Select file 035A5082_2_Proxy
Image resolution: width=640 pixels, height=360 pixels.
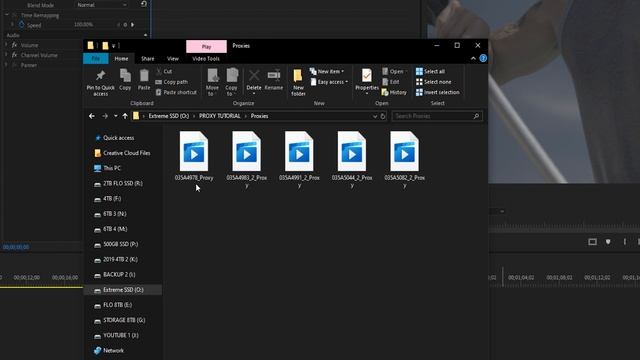[x=404, y=160]
